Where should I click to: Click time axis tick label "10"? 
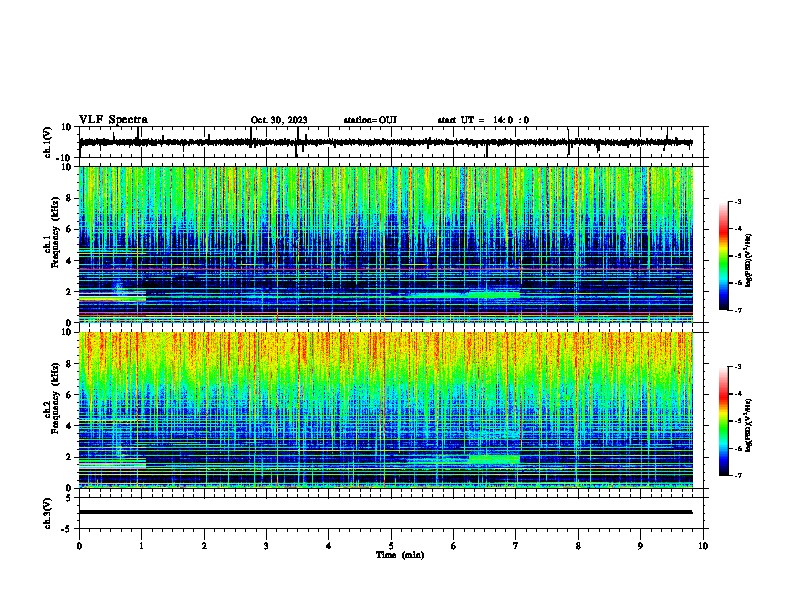pyautogui.click(x=703, y=546)
